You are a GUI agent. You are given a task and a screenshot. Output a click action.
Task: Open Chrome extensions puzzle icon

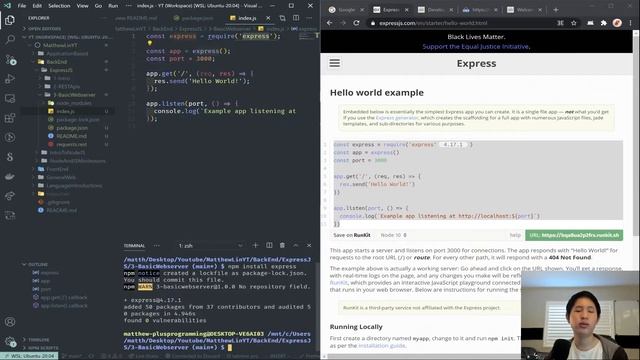[604, 23]
